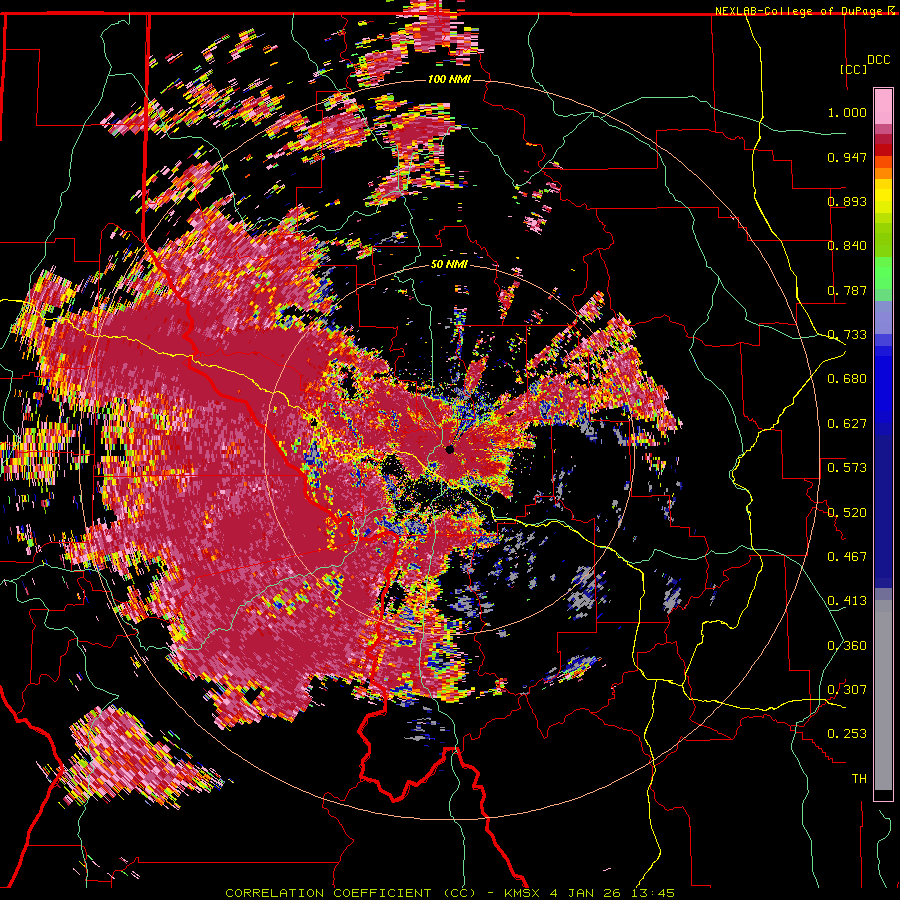Click the [CC] unit label

[x=854, y=69]
